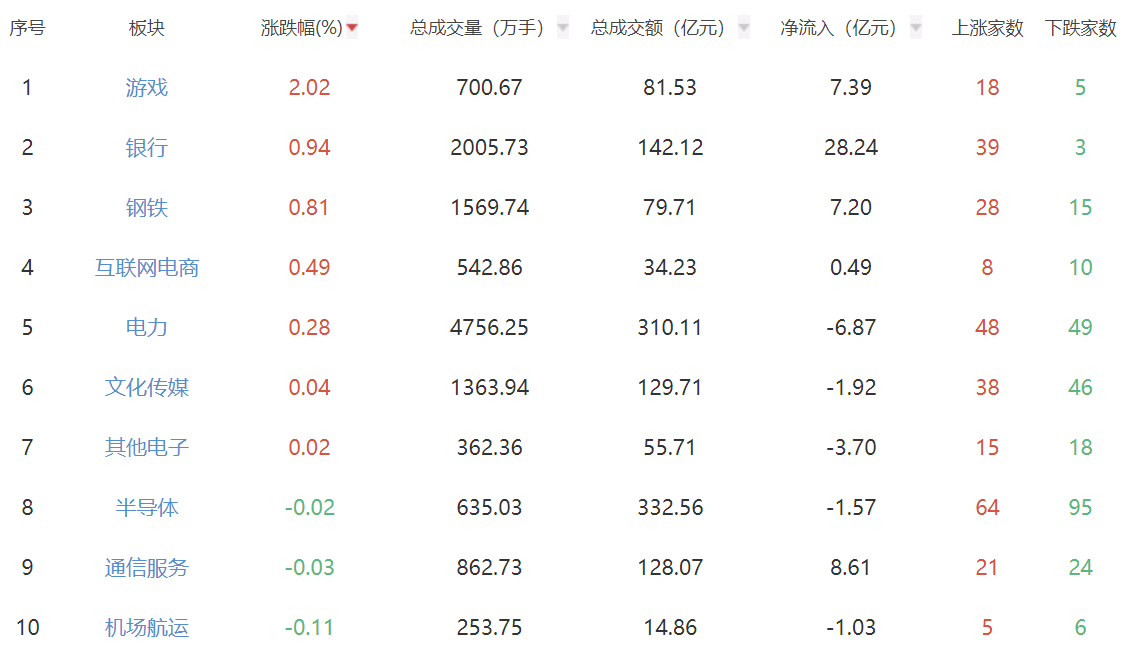Click sort arrow next to 总成交量（万手）
1134x646 pixels.
[563, 29]
